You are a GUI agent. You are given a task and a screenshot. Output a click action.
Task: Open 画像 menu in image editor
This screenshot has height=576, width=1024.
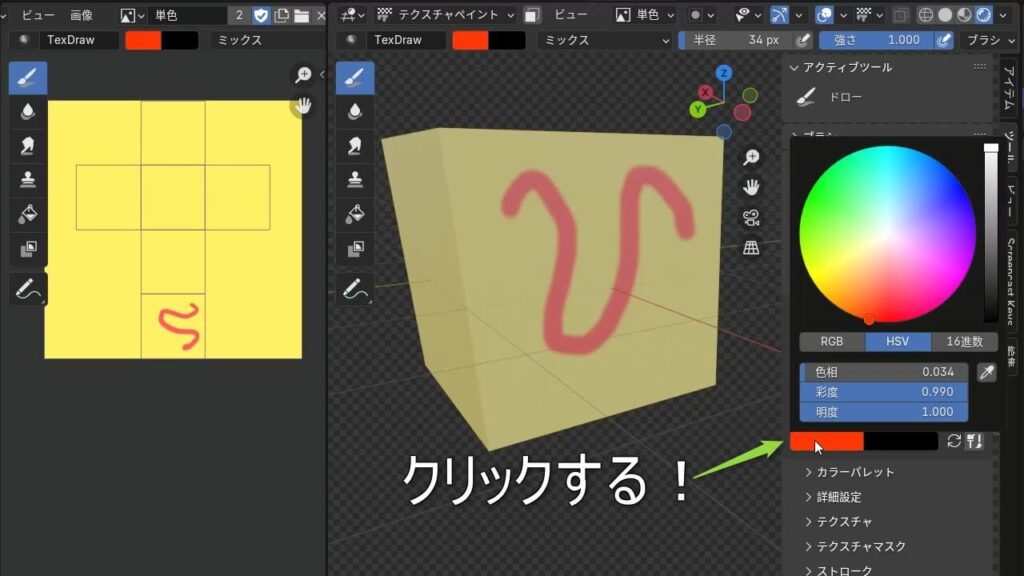click(82, 14)
